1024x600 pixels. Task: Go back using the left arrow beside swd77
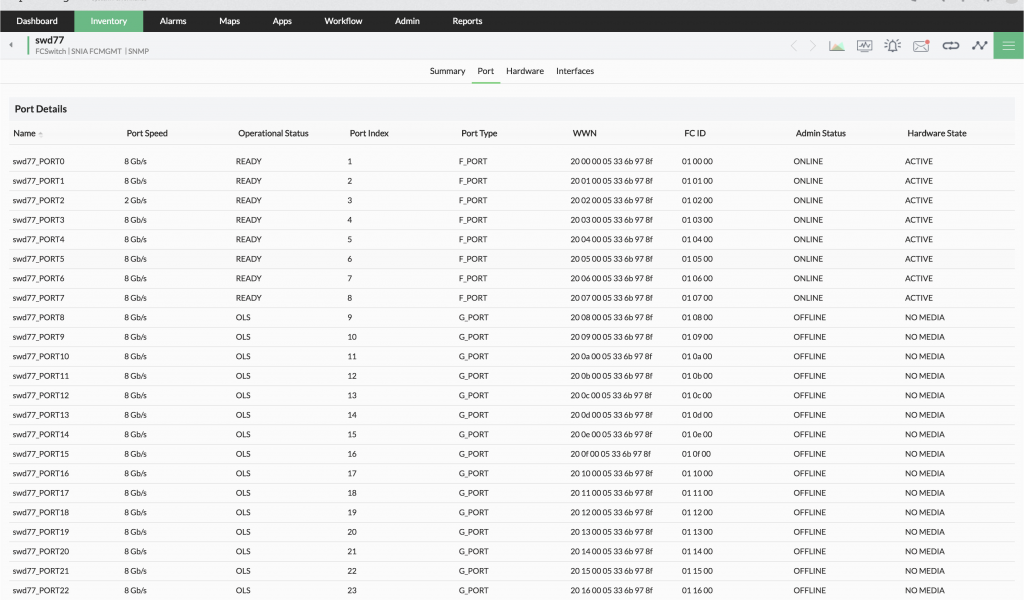point(11,45)
